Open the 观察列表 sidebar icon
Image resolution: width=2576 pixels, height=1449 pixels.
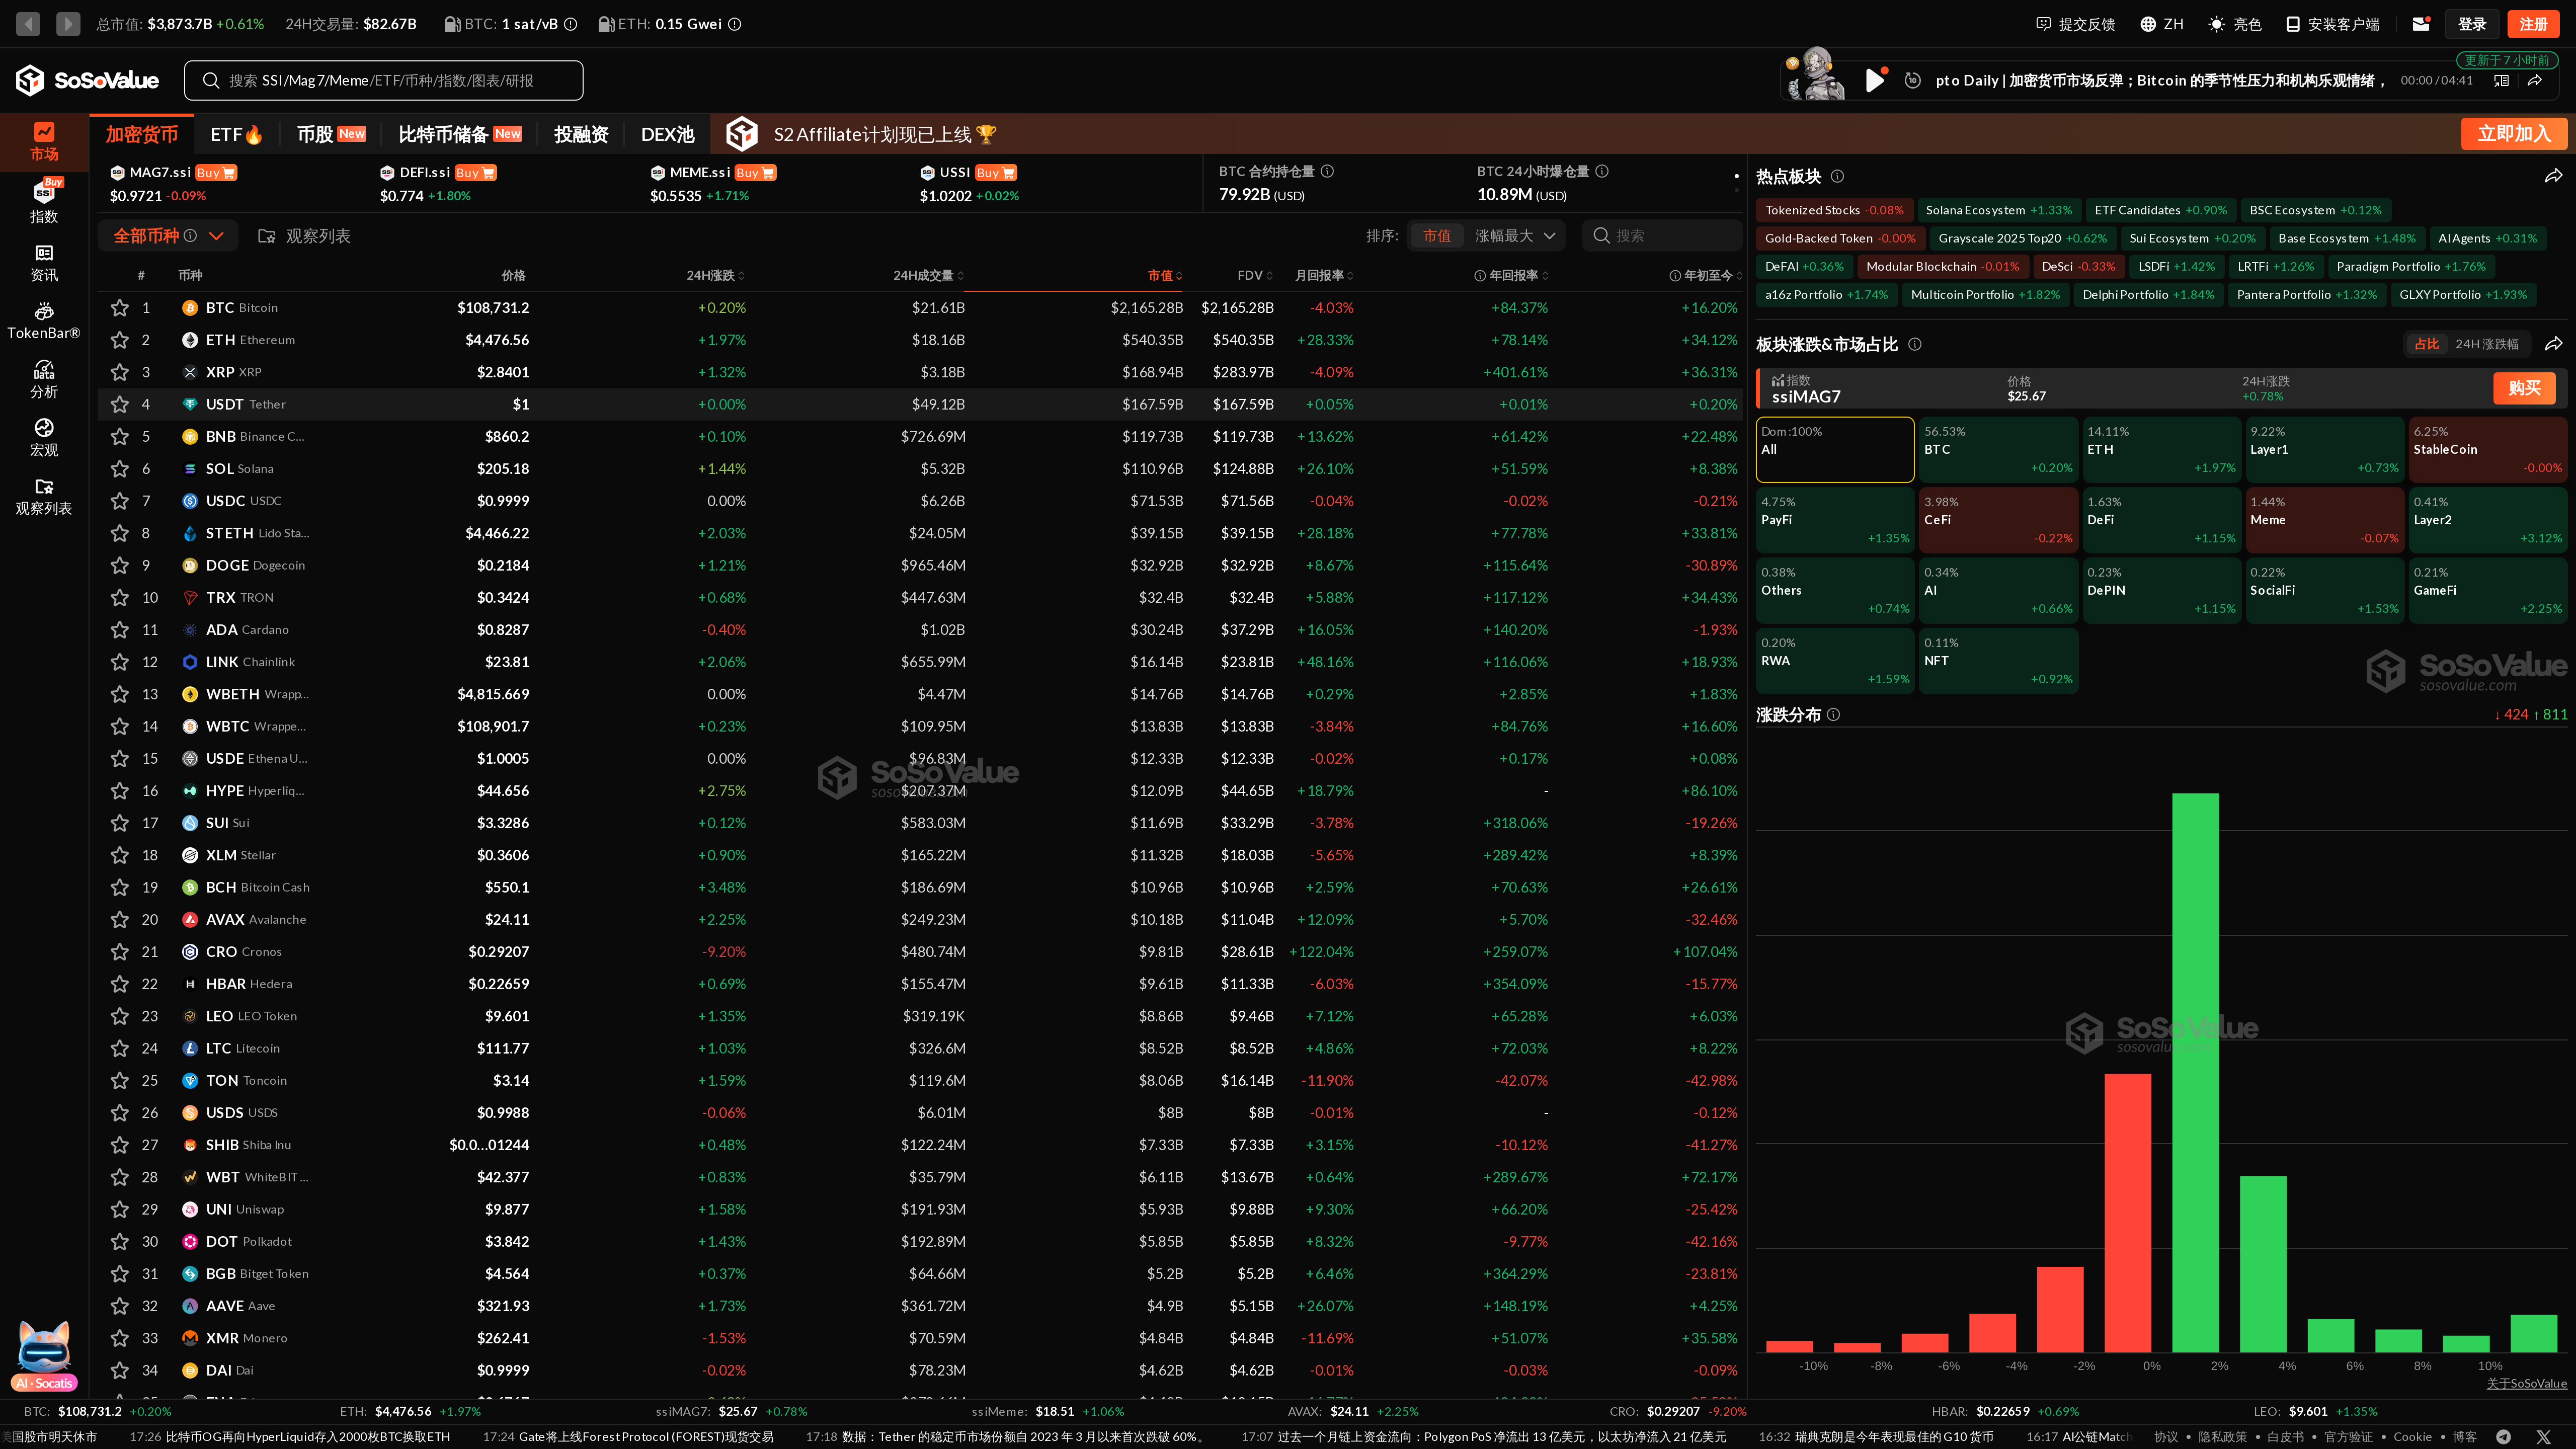pyautogui.click(x=44, y=497)
